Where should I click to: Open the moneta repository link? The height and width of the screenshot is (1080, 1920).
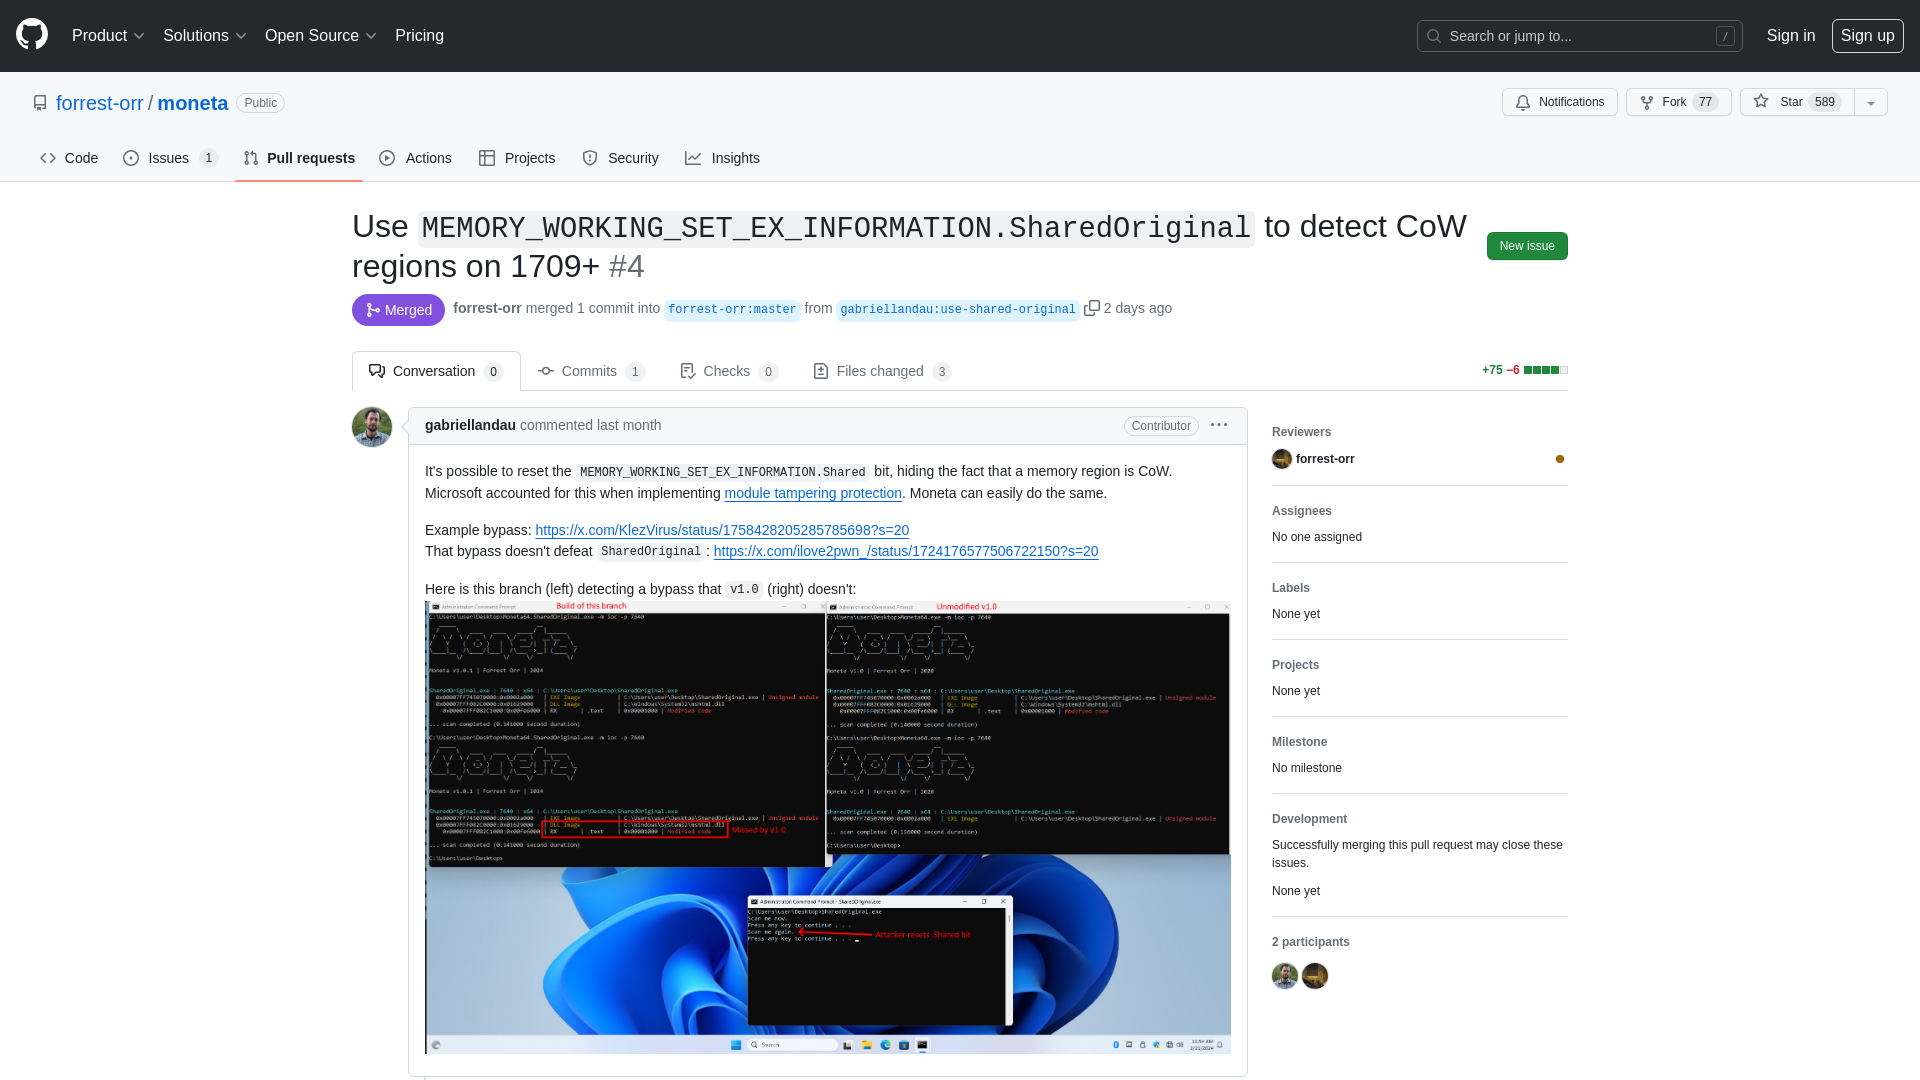192,103
